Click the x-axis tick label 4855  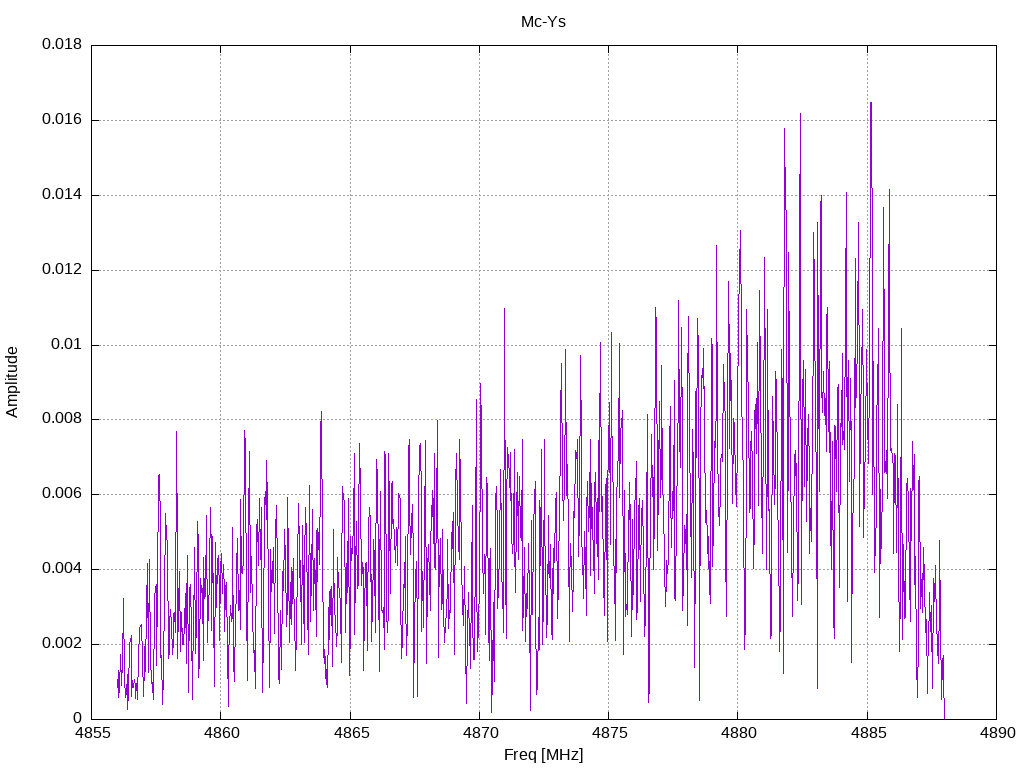coord(92,733)
